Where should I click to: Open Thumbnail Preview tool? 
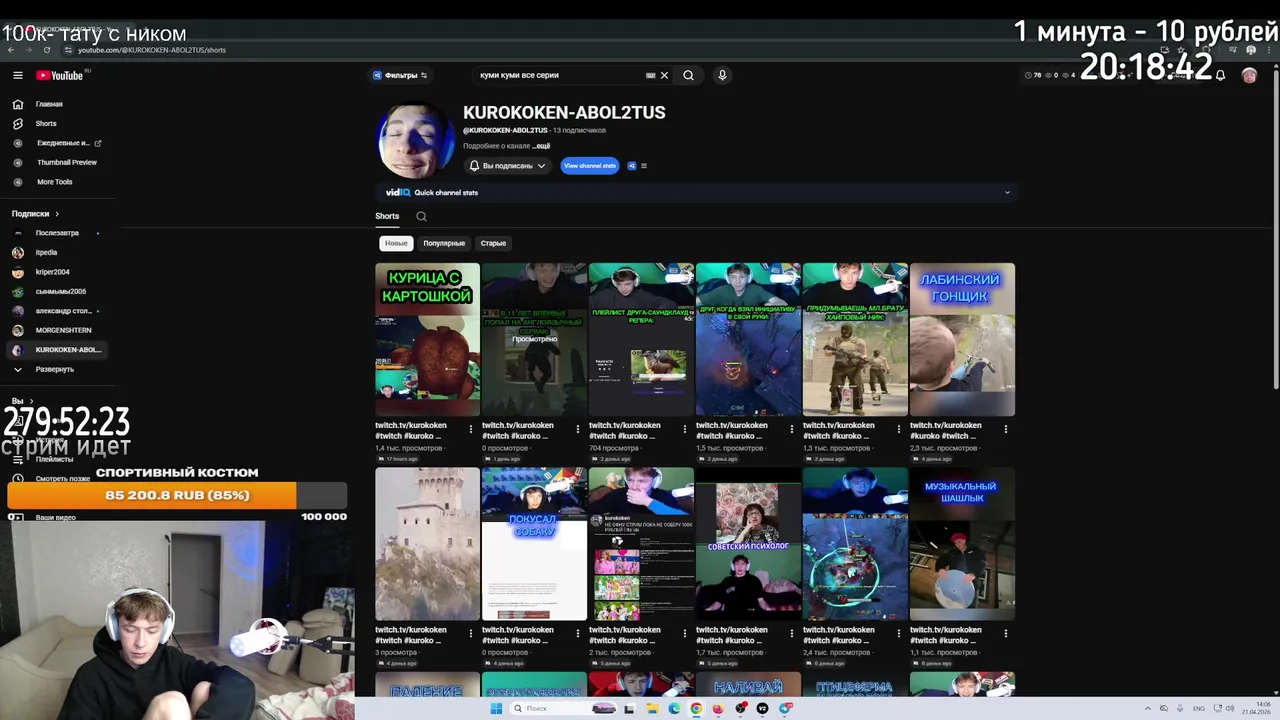[x=66, y=162]
